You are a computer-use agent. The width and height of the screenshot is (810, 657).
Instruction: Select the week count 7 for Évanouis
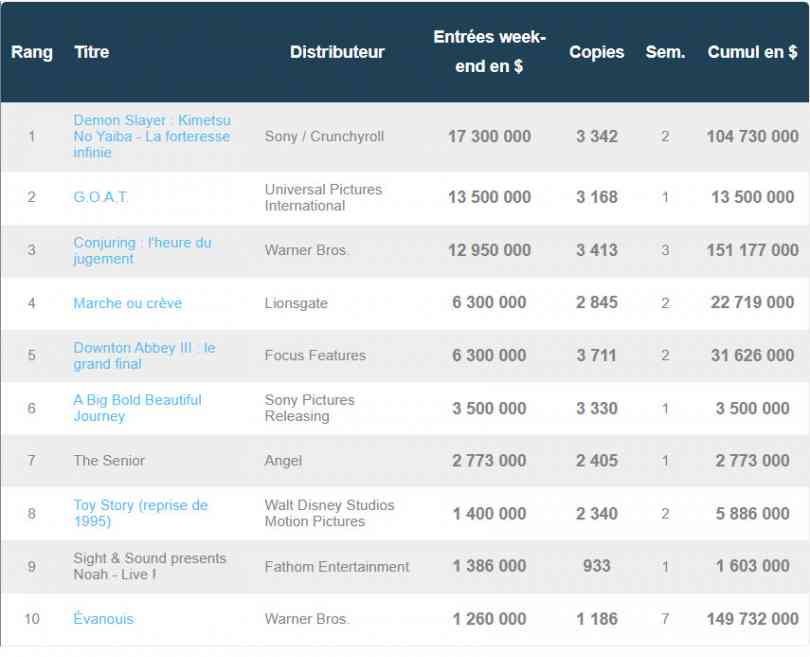tap(665, 619)
